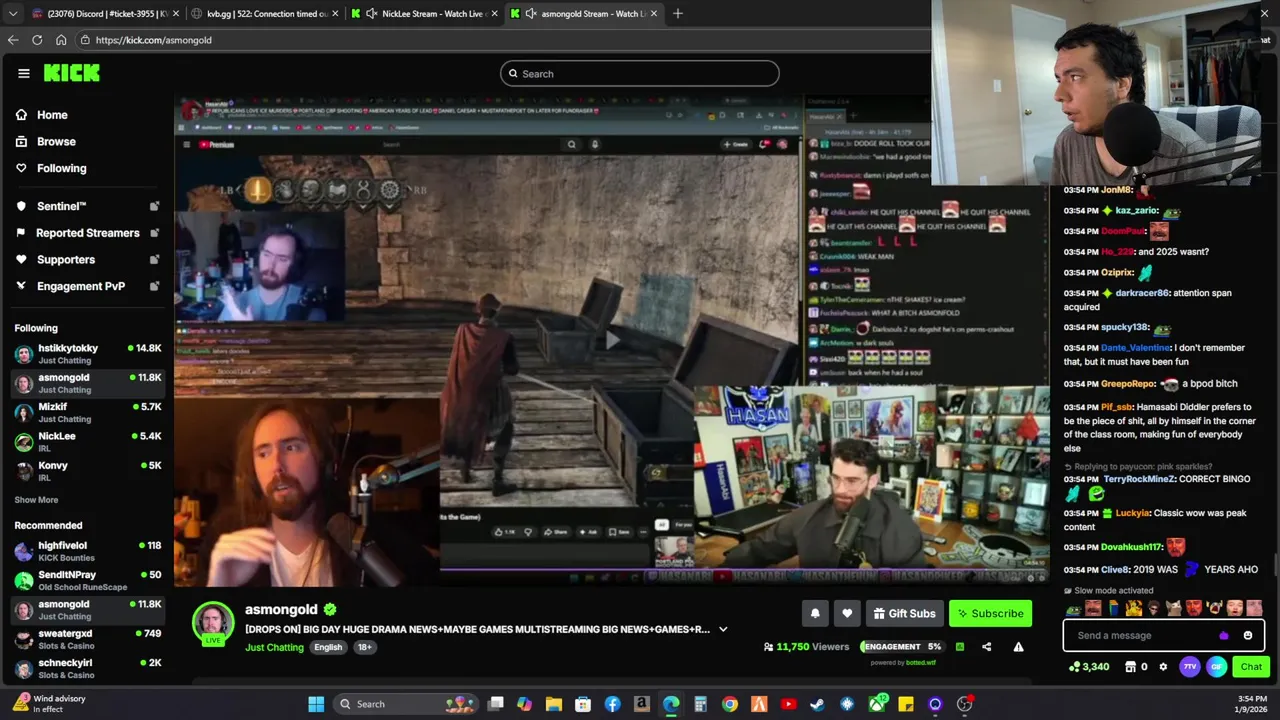Open hstikkytokky channel in Following list
Screen dimensions: 1280x720
click(x=87, y=354)
